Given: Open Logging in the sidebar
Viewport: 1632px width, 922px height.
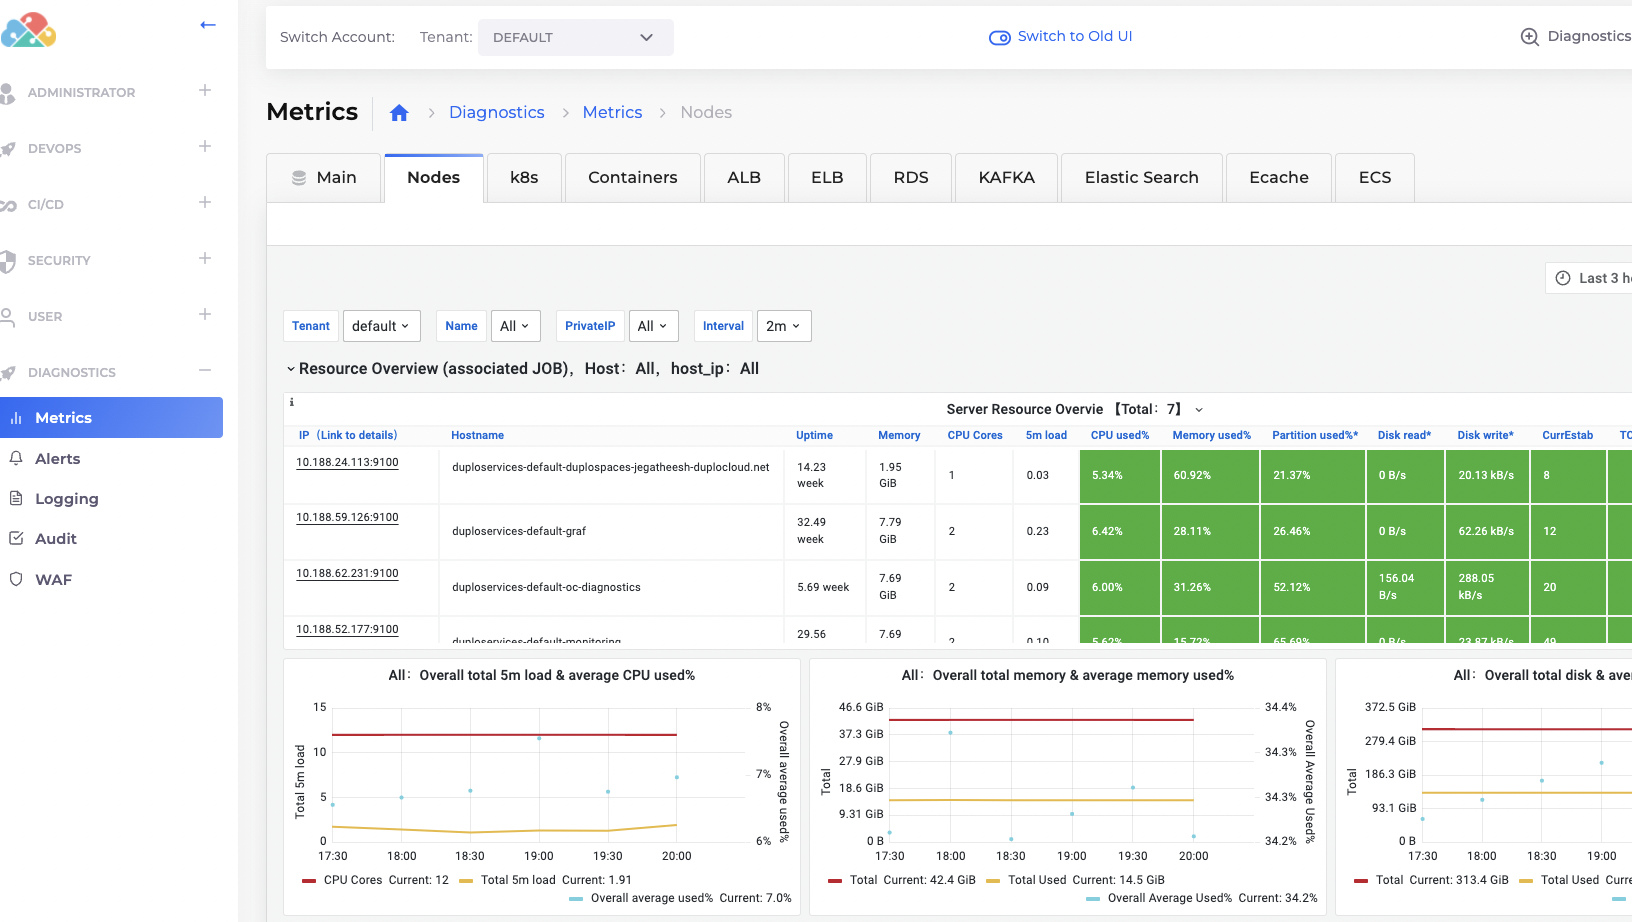Looking at the screenshot, I should [x=66, y=499].
